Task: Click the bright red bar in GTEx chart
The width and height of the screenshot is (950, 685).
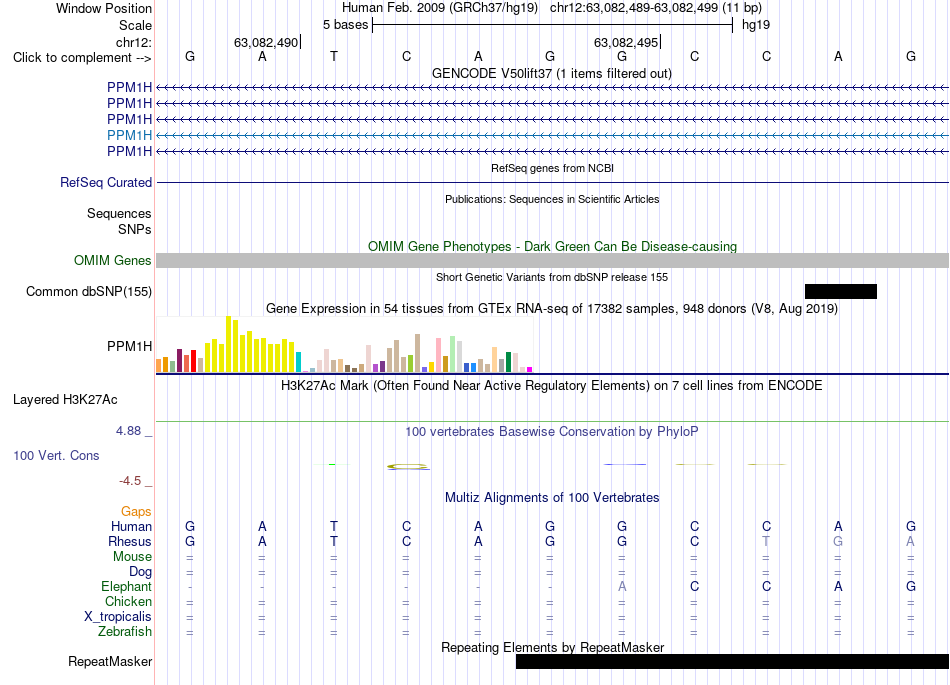Action: point(193,361)
